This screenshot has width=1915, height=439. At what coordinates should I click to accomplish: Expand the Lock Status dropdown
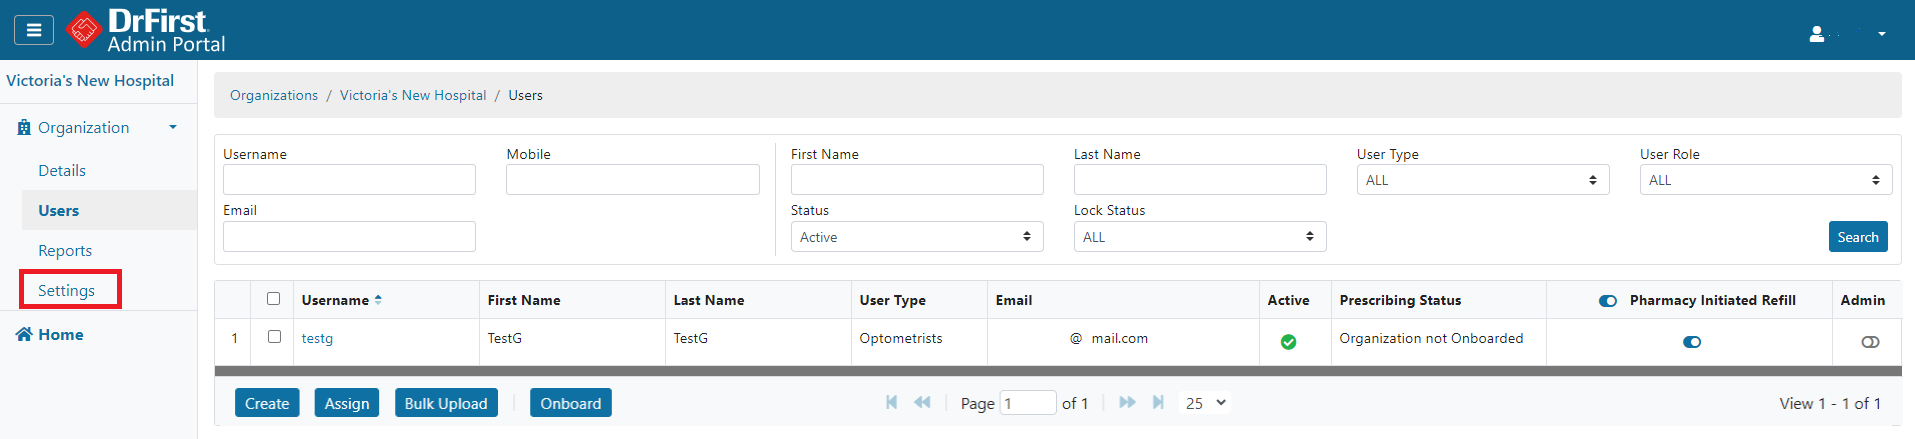tap(1199, 237)
